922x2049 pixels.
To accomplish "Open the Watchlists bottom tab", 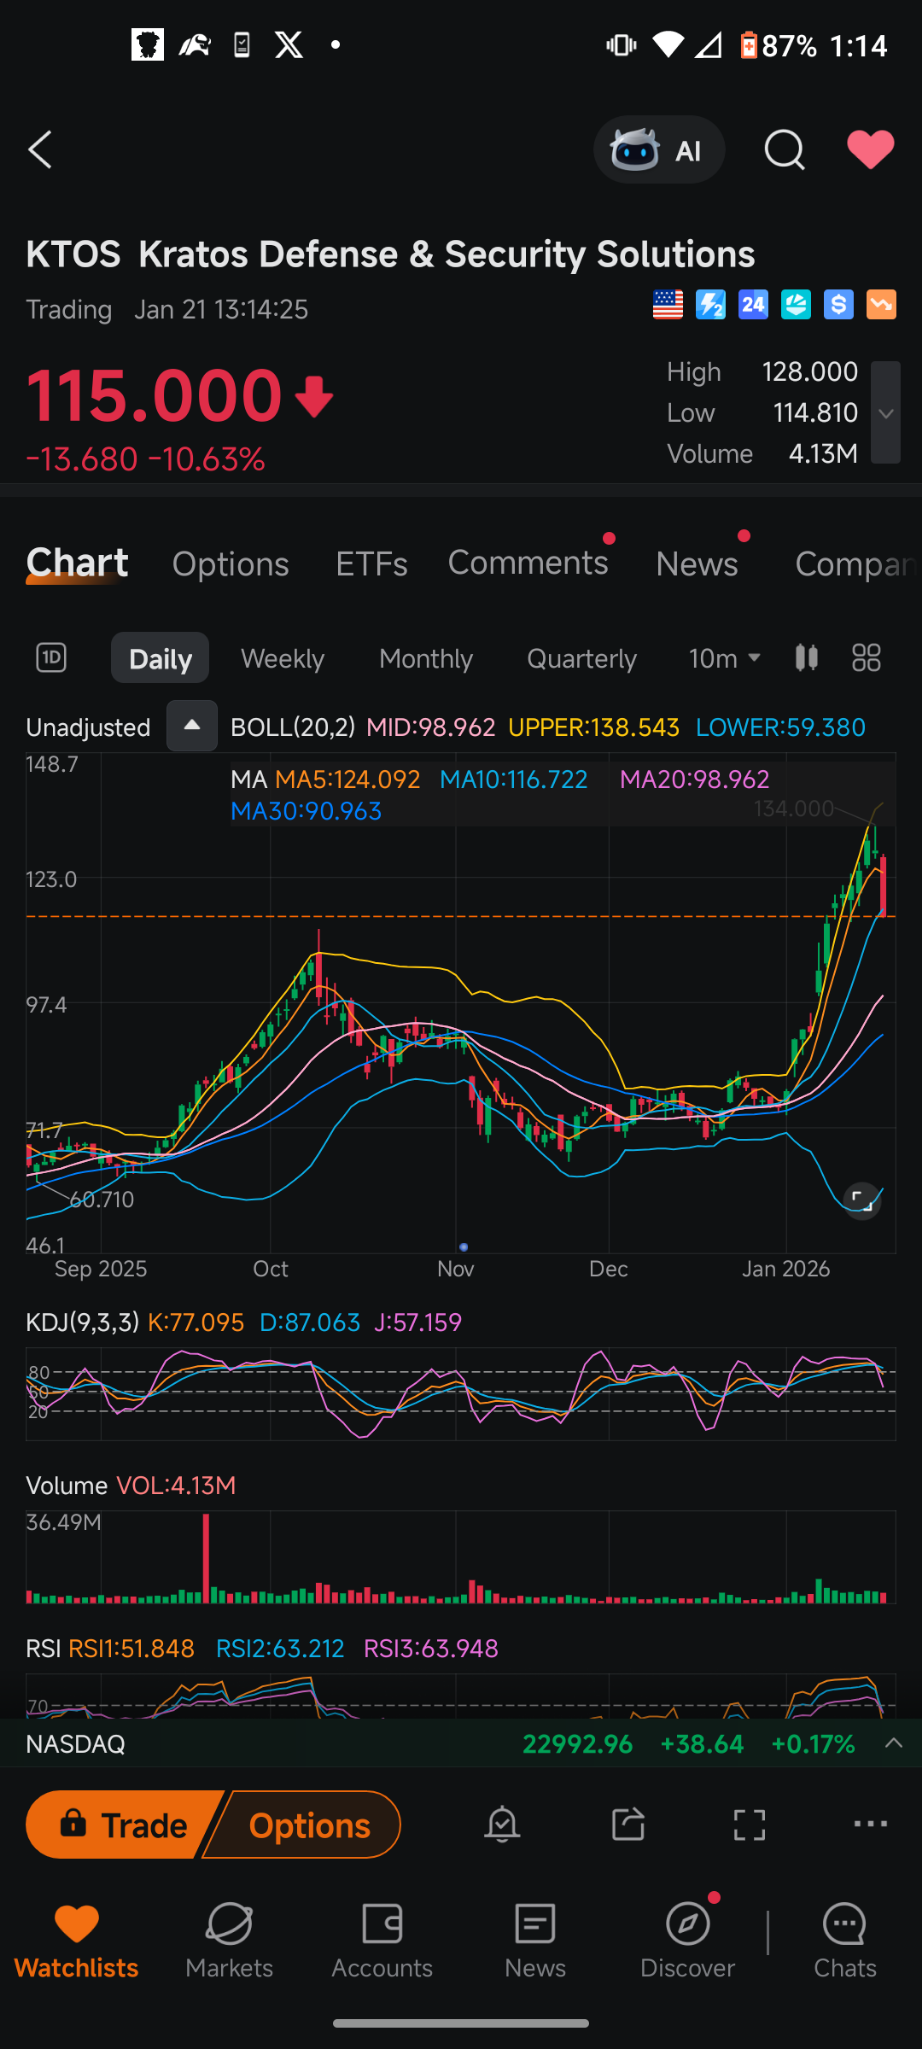I will click(77, 1941).
